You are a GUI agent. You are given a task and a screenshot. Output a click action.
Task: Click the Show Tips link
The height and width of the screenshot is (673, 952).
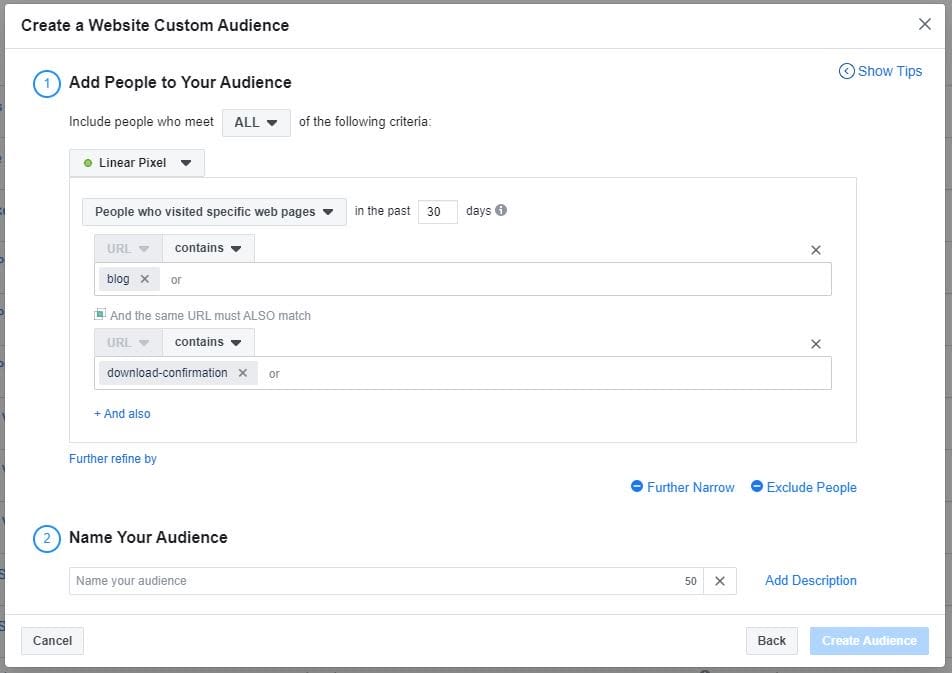(880, 71)
